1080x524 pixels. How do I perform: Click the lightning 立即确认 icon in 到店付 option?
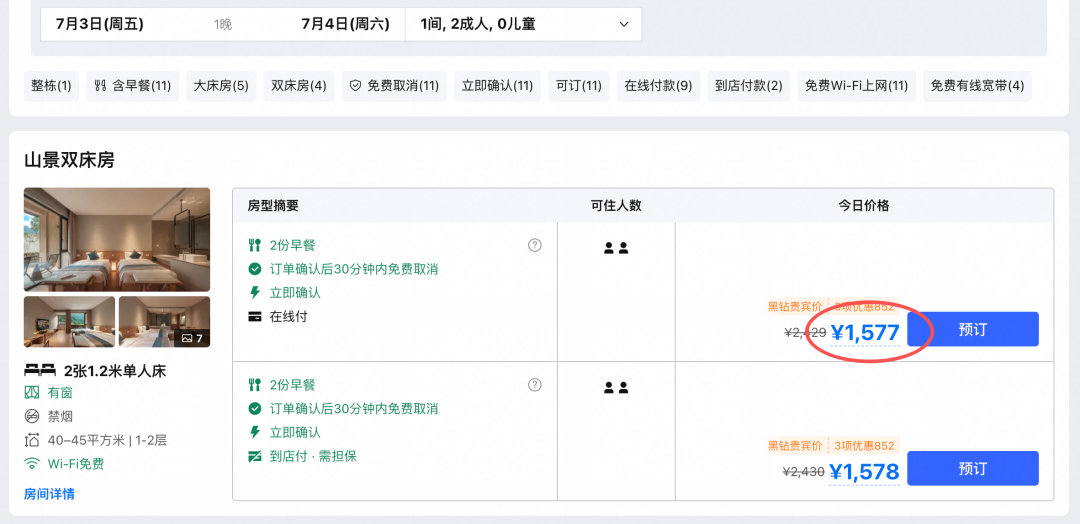pyautogui.click(x=255, y=432)
